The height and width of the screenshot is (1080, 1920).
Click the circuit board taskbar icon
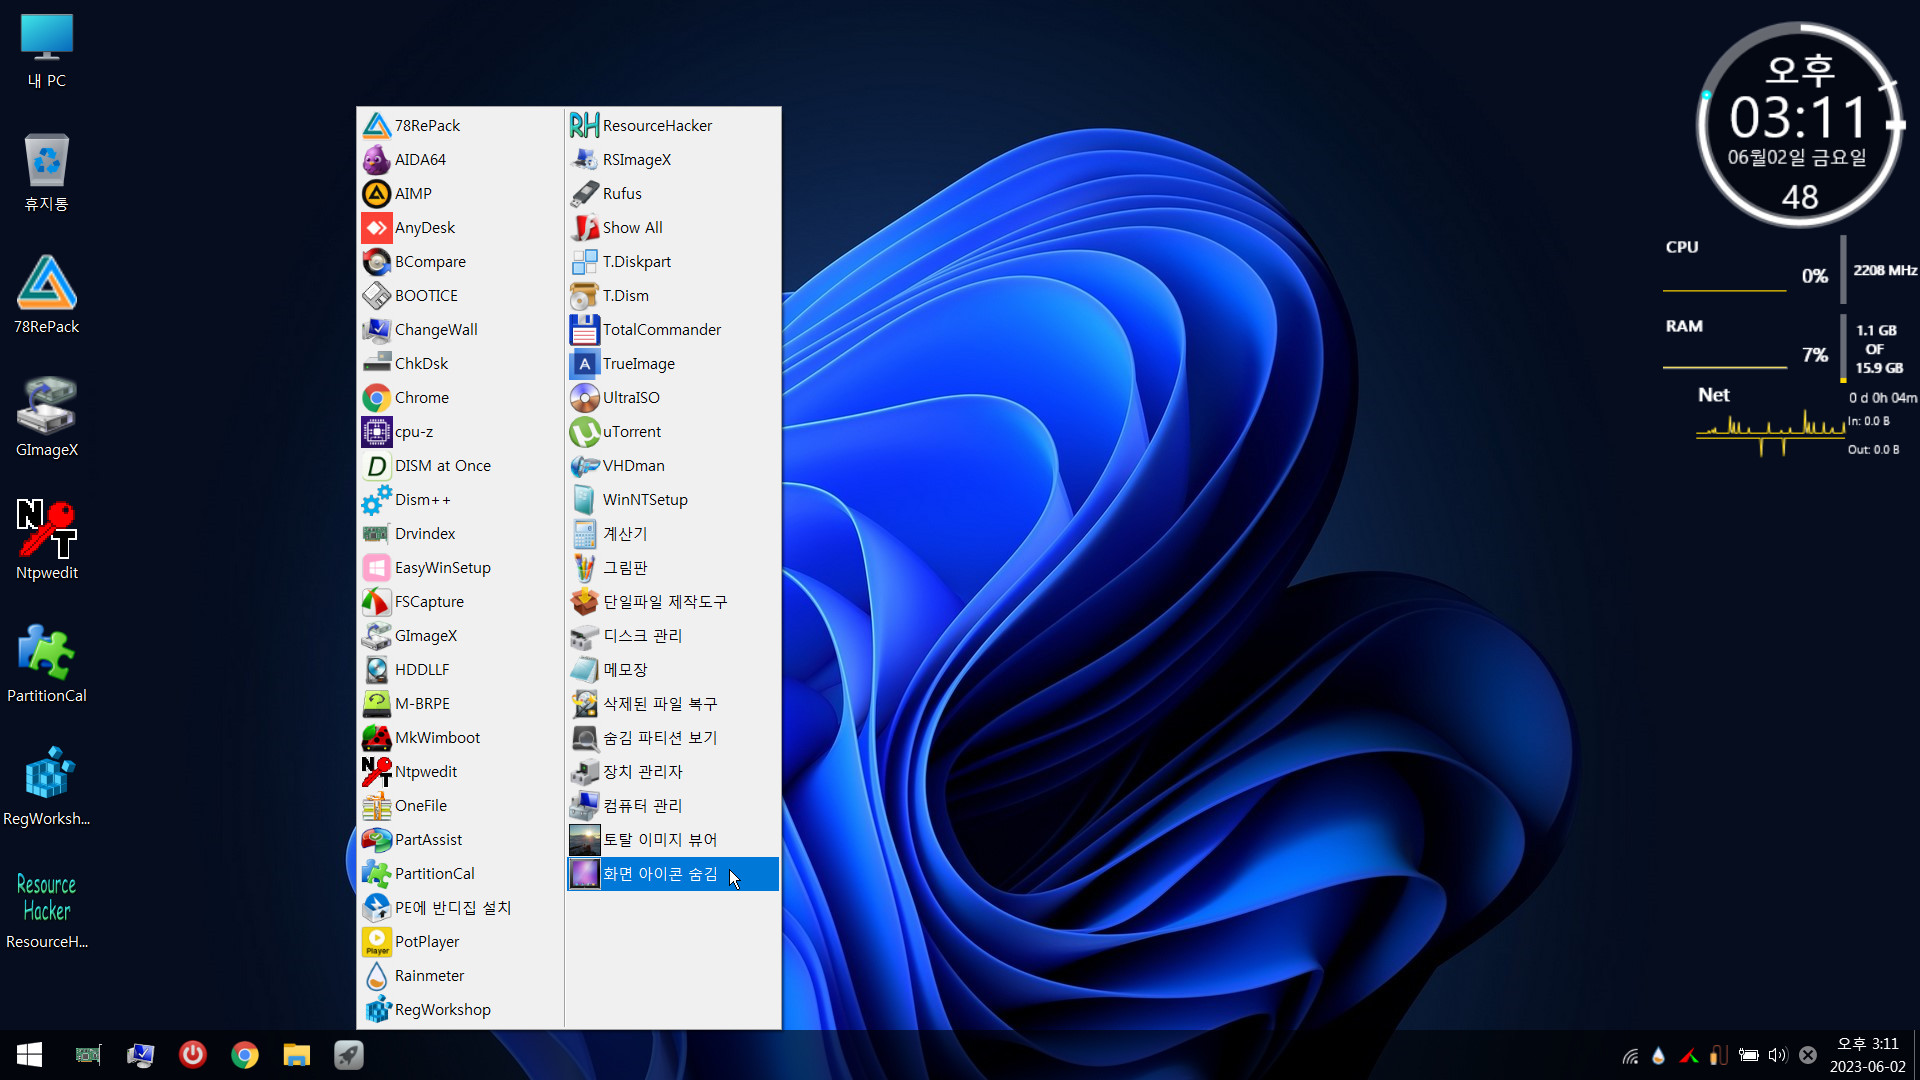pos(89,1055)
